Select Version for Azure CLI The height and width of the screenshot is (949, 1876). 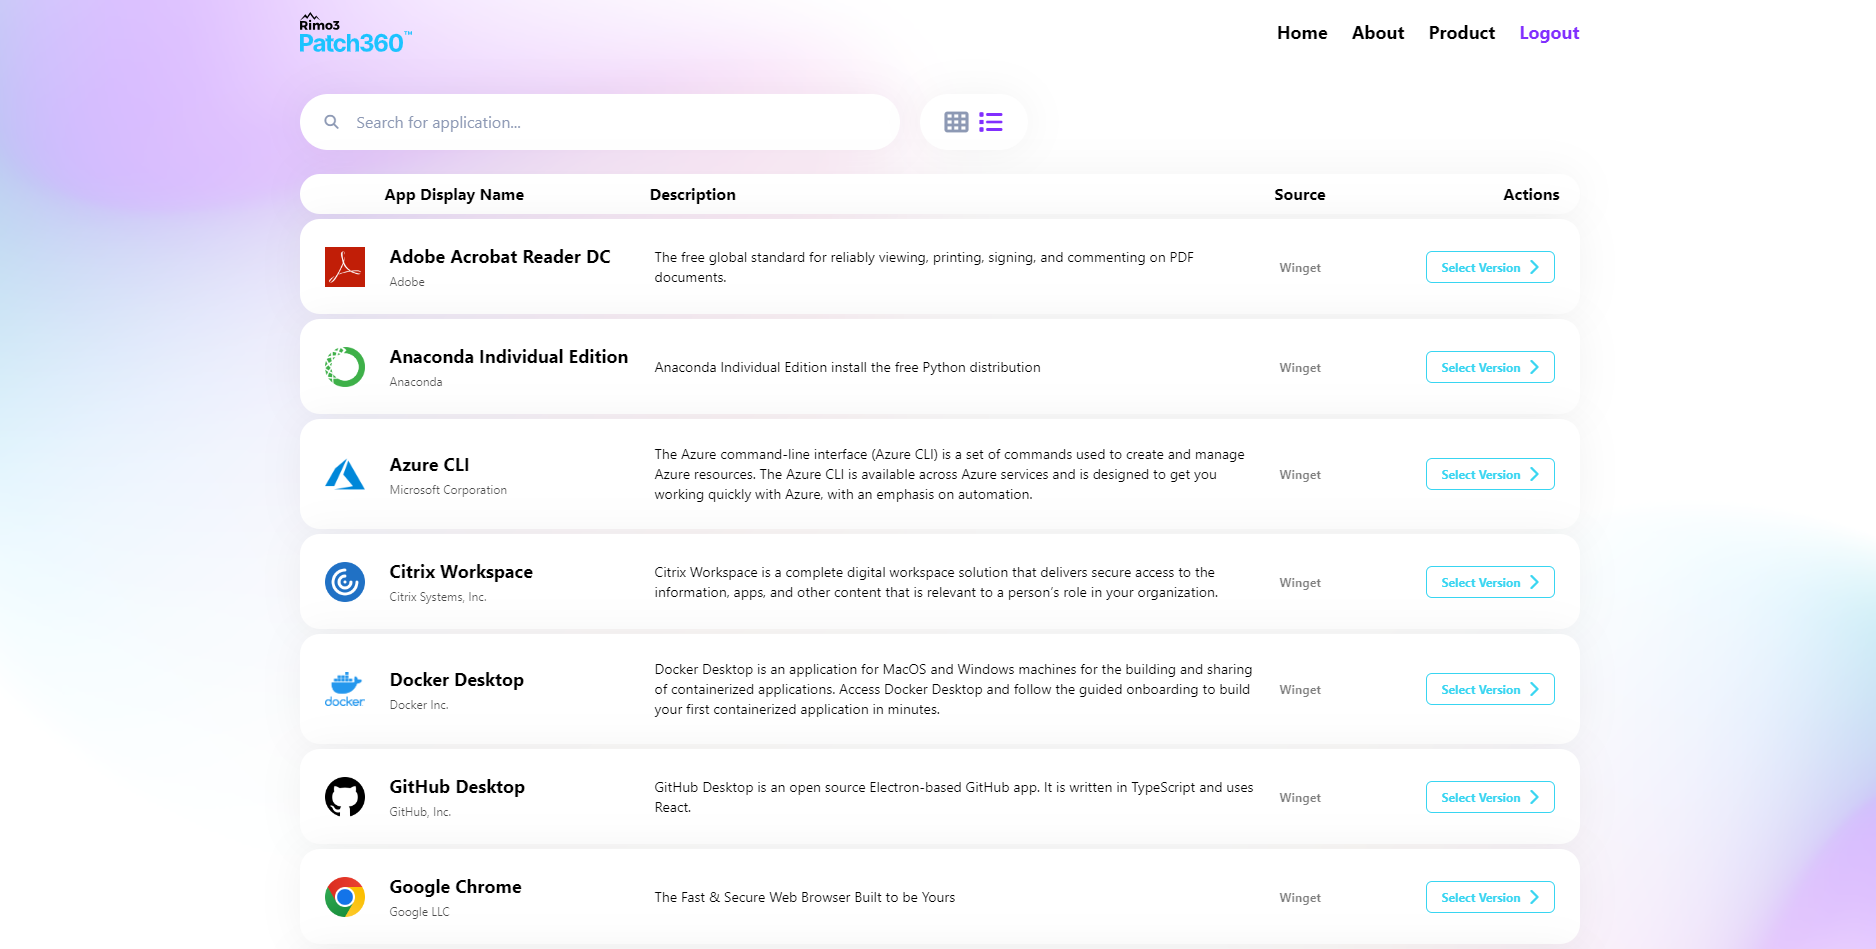click(1489, 474)
